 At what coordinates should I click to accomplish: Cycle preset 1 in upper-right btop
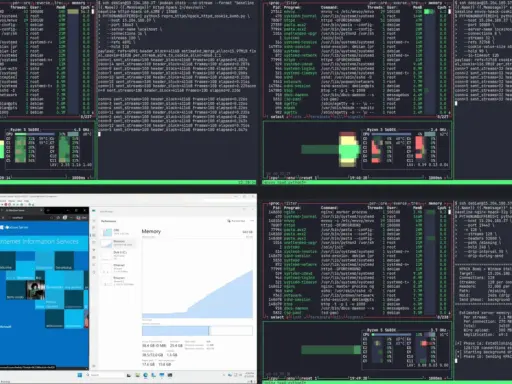(309, 178)
